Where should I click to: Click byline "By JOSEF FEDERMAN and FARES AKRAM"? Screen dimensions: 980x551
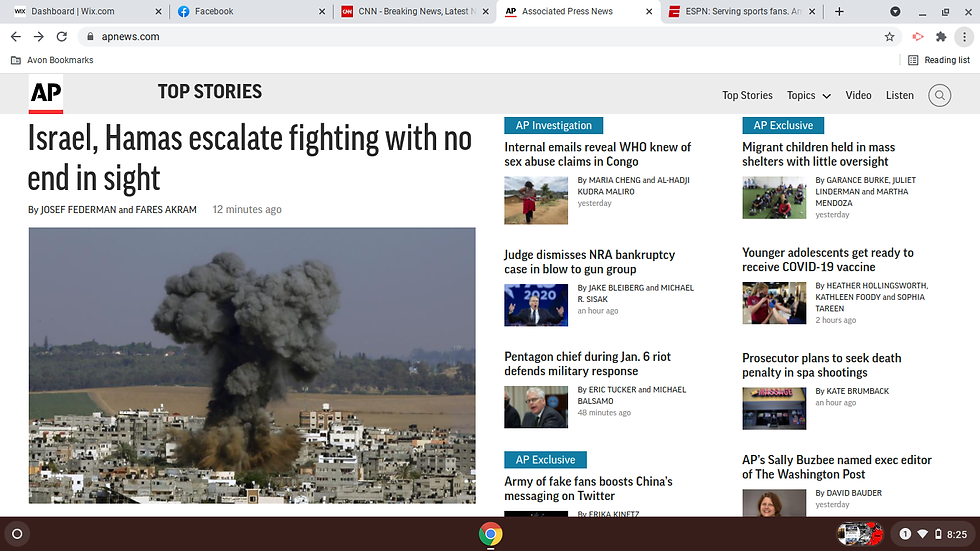pyautogui.click(x=112, y=210)
